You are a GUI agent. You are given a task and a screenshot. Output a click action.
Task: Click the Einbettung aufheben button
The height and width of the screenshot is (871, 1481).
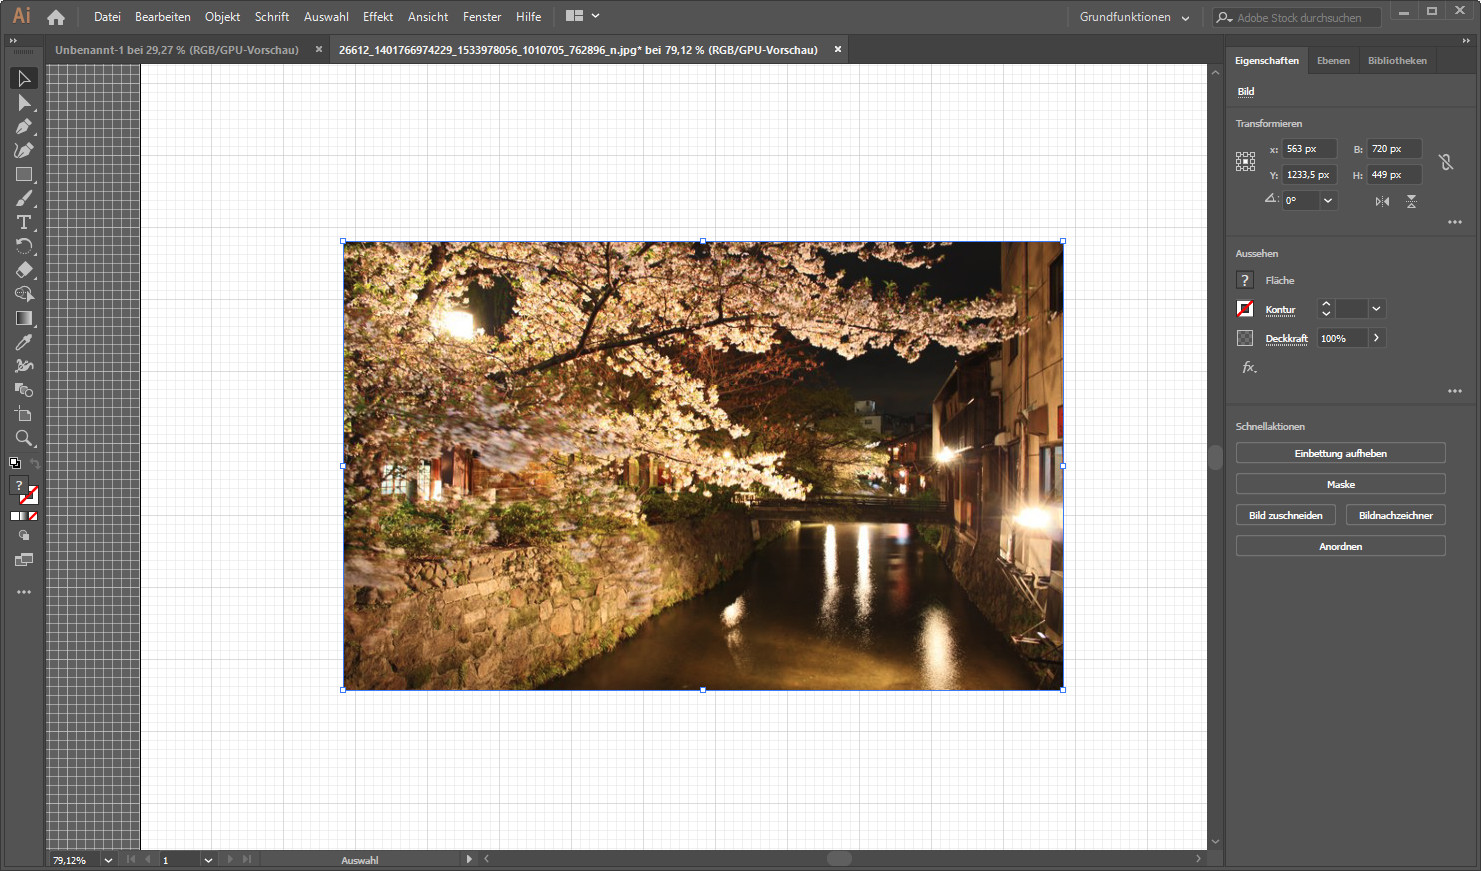click(x=1340, y=454)
